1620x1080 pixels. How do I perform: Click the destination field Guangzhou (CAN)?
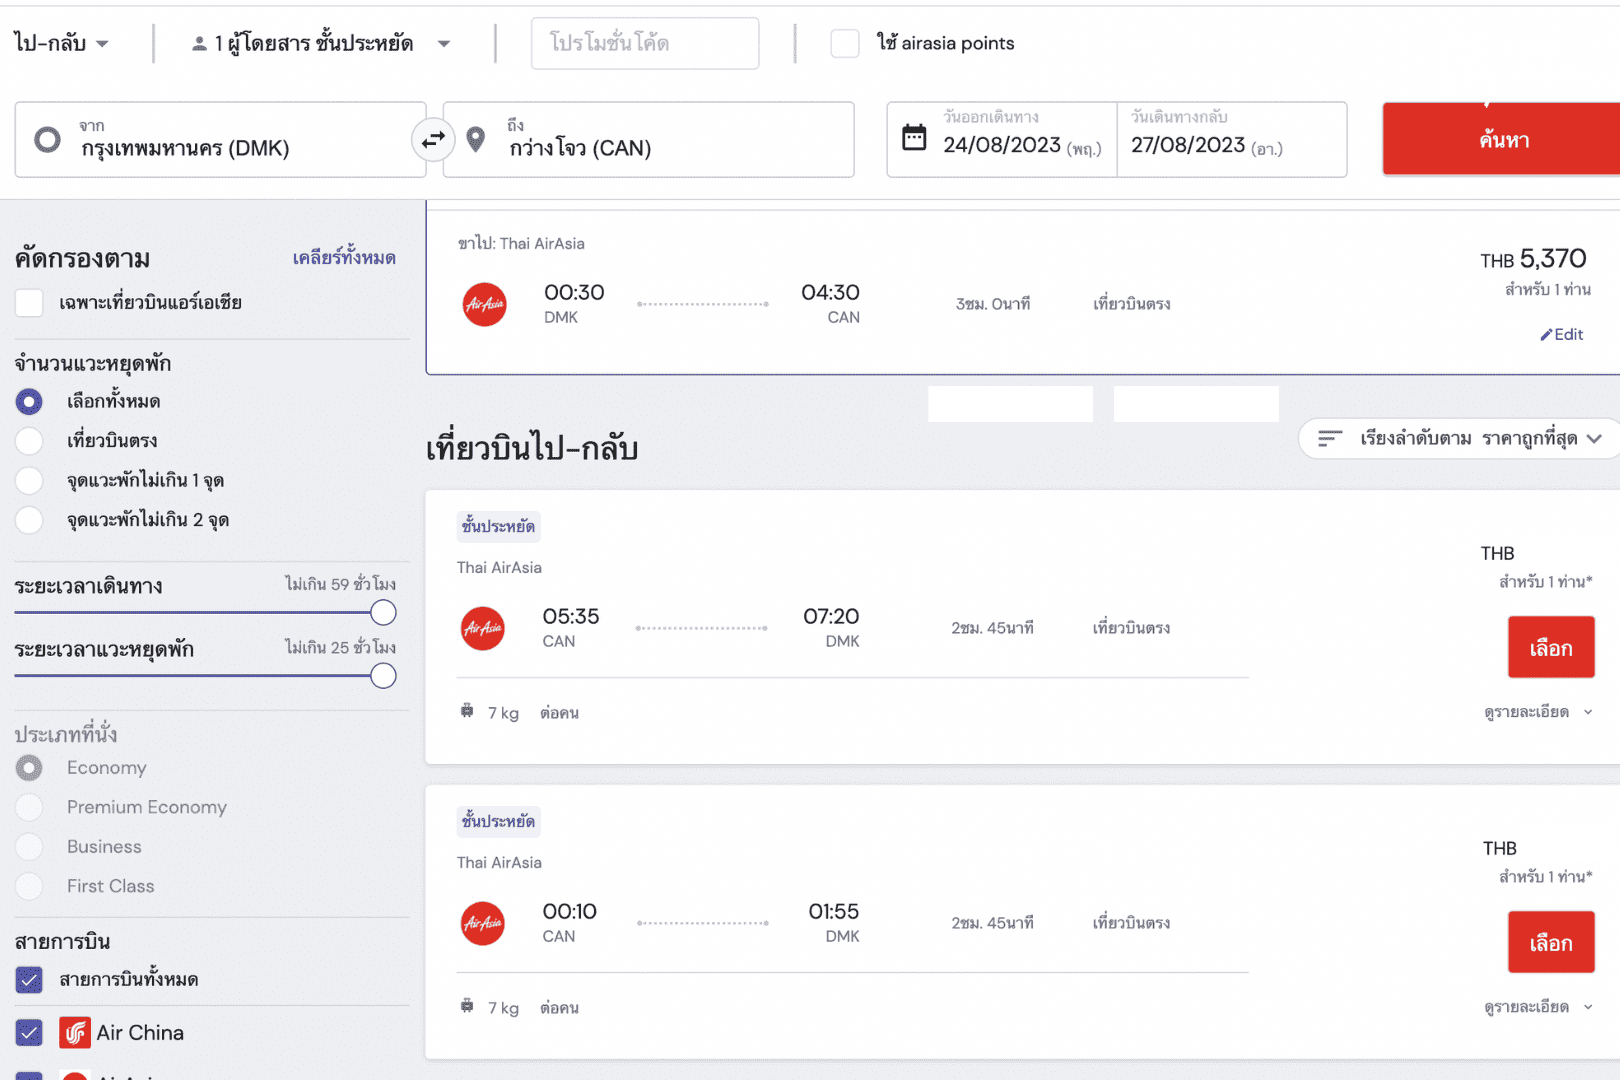point(649,140)
